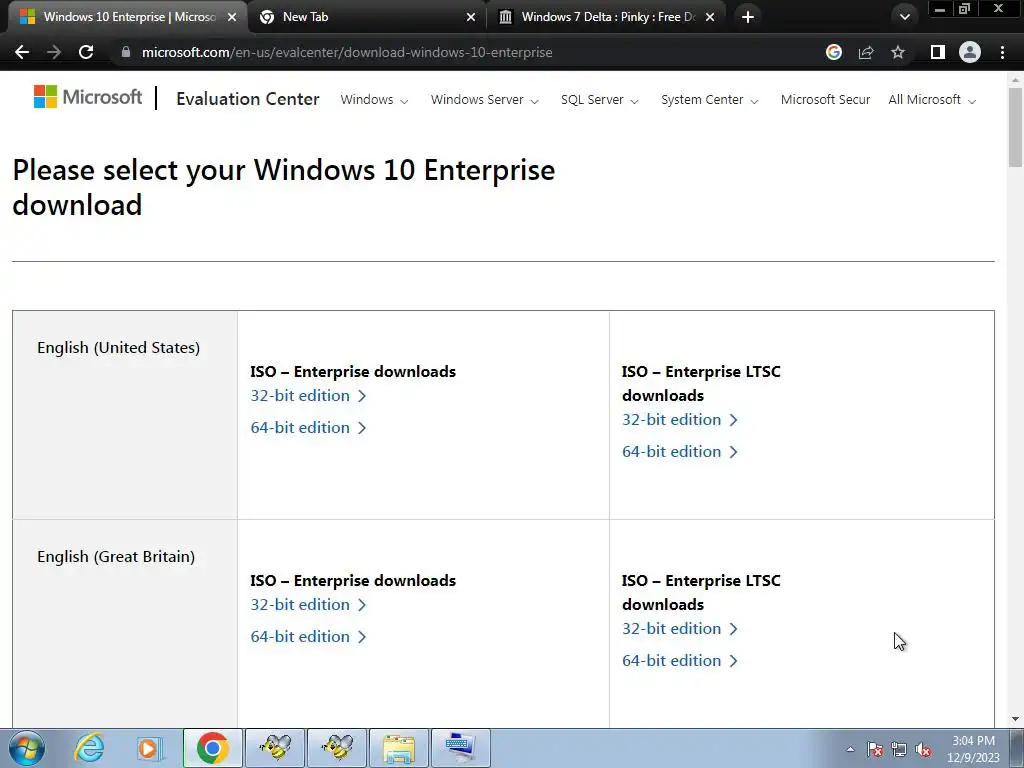Switch to the New Tab tab
The height and width of the screenshot is (768, 1024).
pos(367,17)
